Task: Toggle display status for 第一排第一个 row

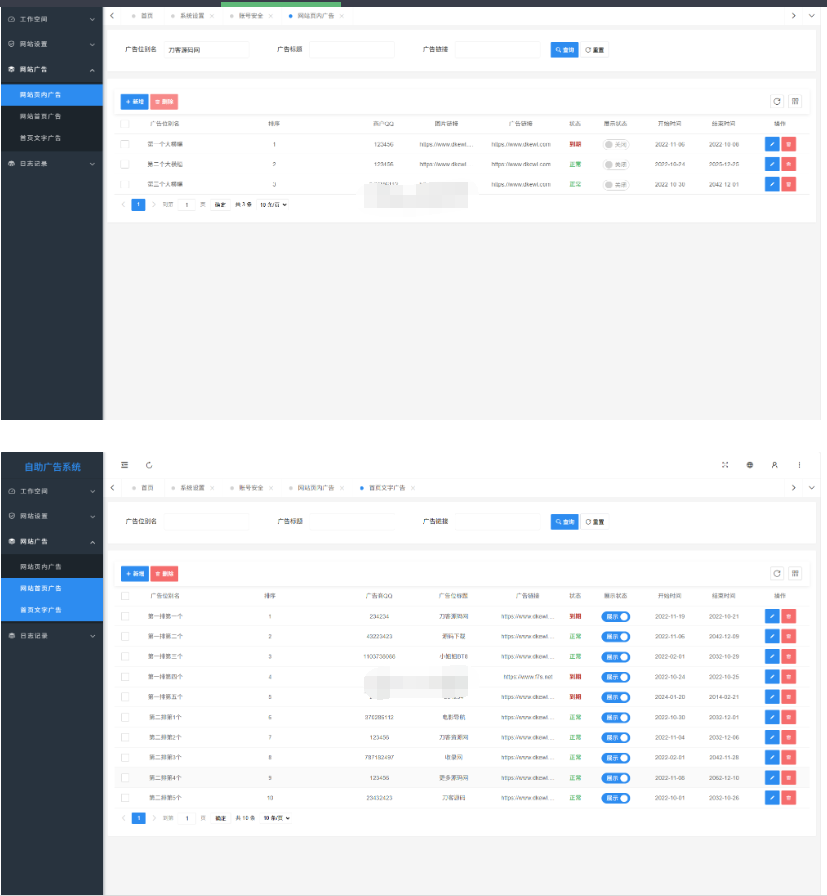Action: (x=615, y=617)
